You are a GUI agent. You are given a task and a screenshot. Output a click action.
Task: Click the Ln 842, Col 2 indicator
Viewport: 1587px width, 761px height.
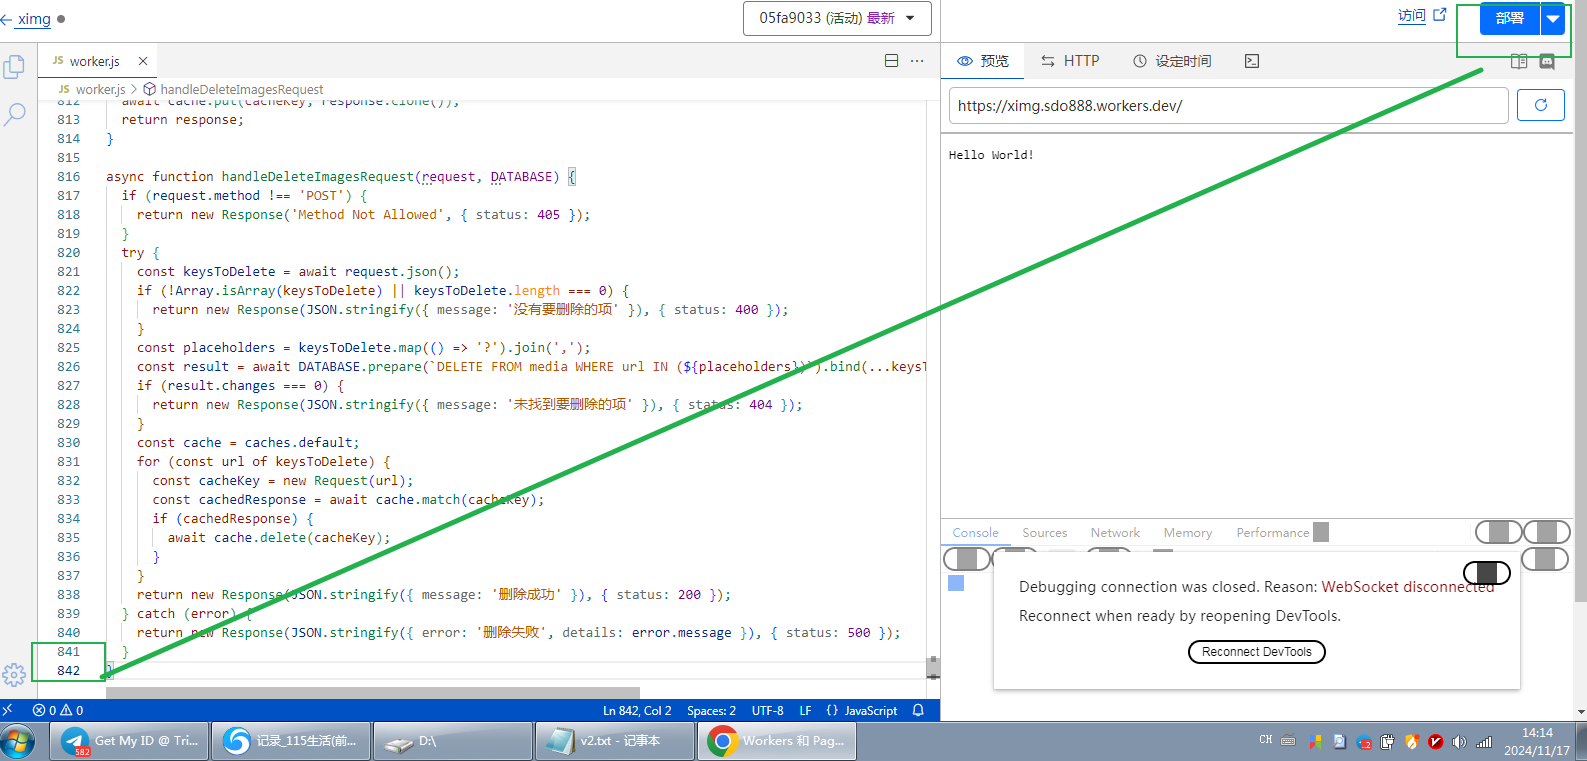637,710
